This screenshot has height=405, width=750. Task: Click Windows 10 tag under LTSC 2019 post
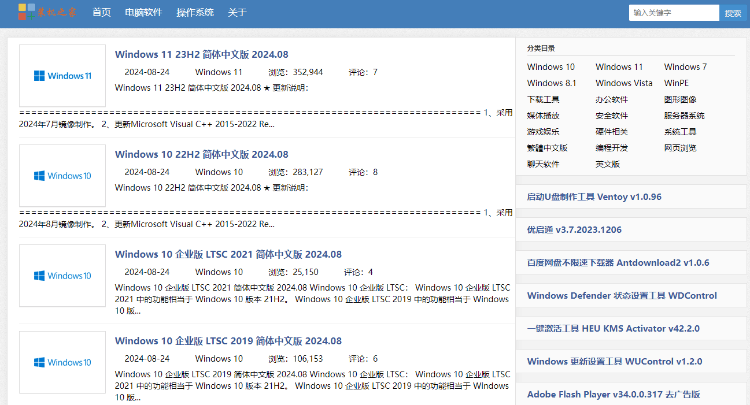(219, 359)
